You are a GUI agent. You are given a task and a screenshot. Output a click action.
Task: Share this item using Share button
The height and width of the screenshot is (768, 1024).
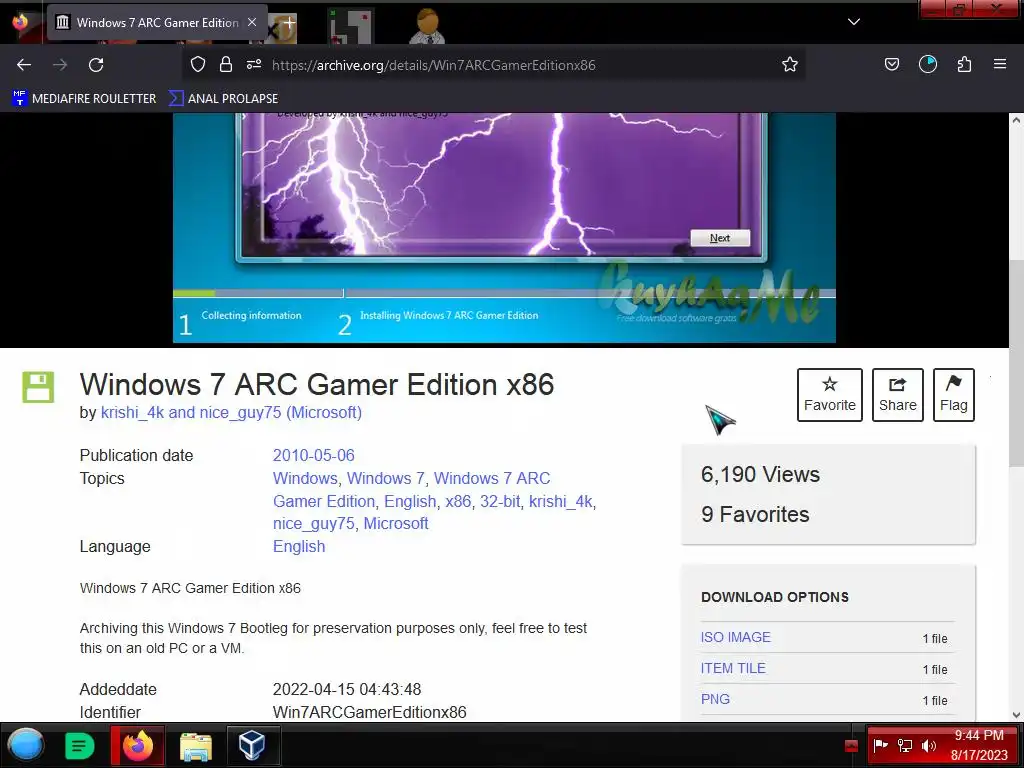point(897,394)
